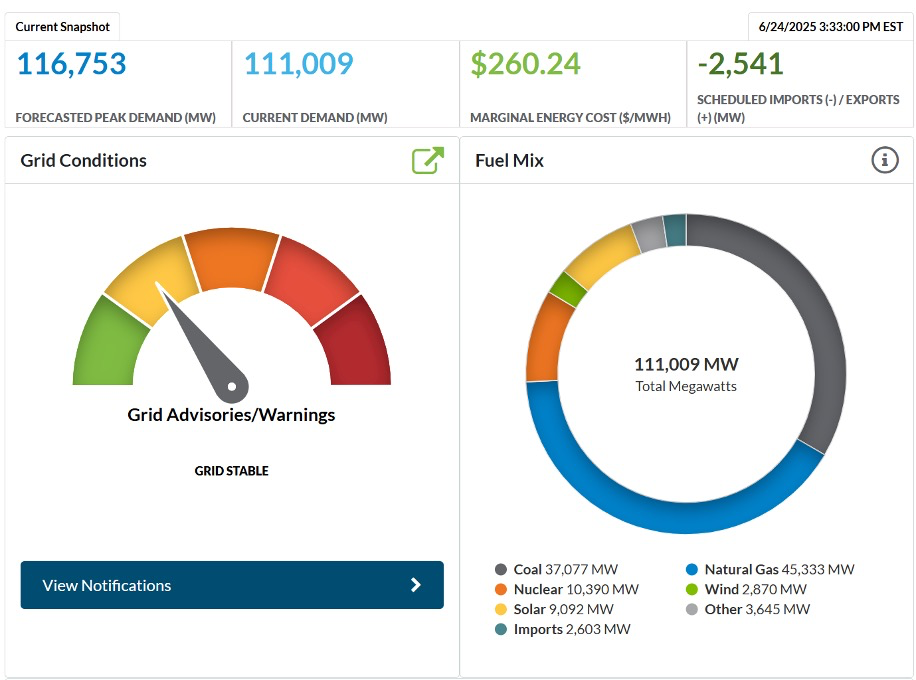
Task: Click the Fuel Mix info icon
Action: click(885, 160)
